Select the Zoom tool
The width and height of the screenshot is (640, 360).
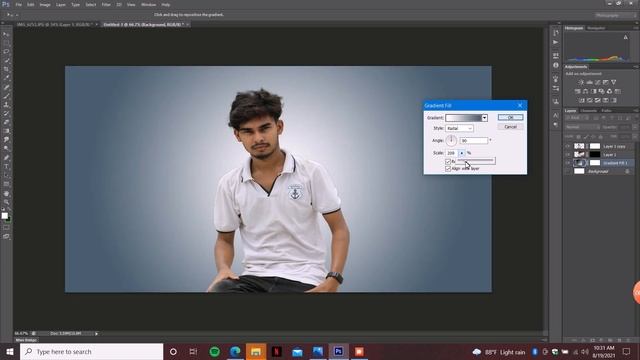6,202
